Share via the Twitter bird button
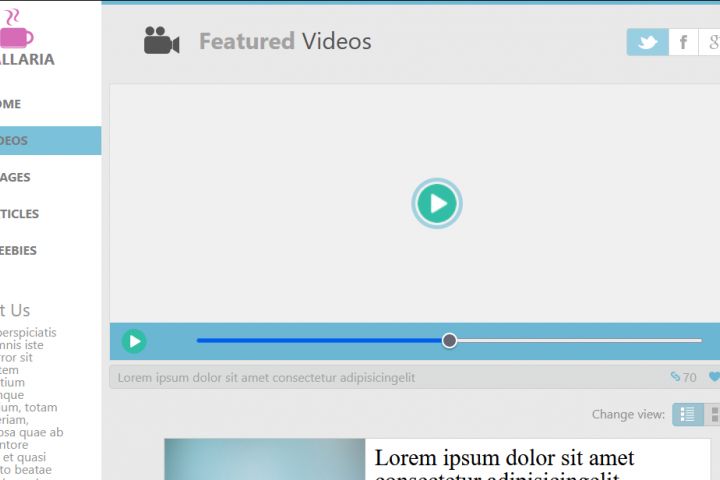Screen dimensions: 720x480 click(x=647, y=42)
